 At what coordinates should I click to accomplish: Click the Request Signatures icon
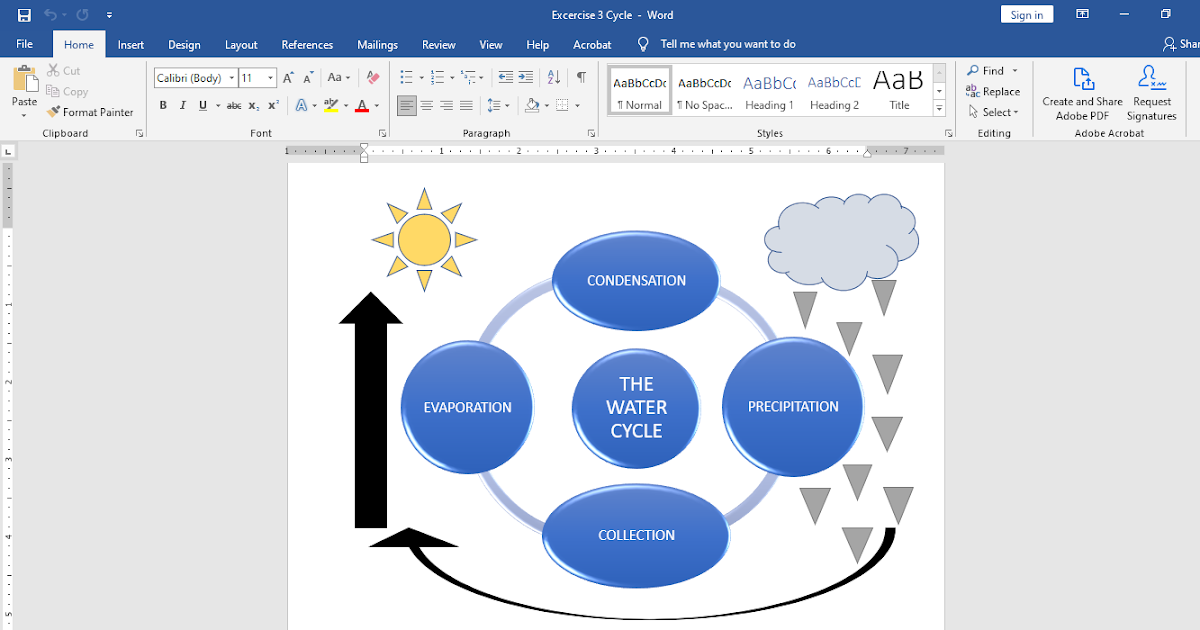[x=1151, y=90]
